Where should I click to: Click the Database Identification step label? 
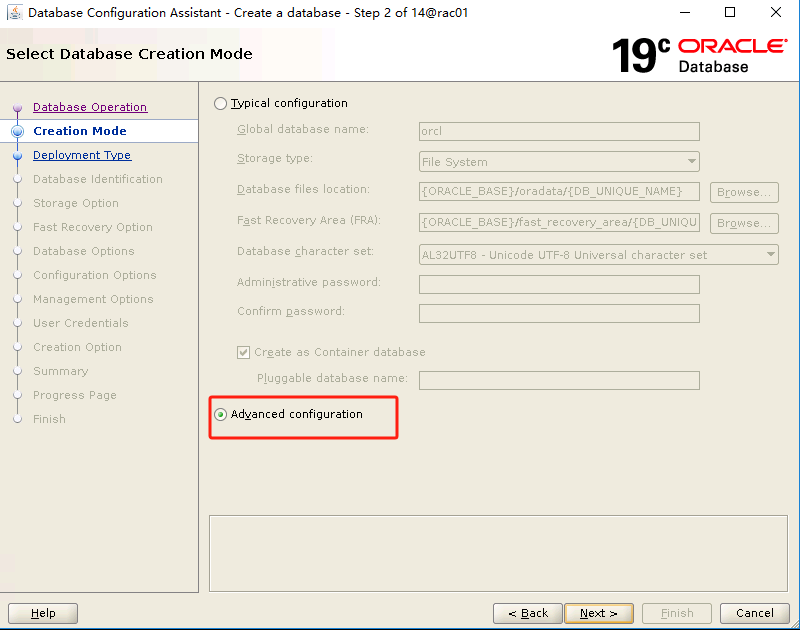98,179
